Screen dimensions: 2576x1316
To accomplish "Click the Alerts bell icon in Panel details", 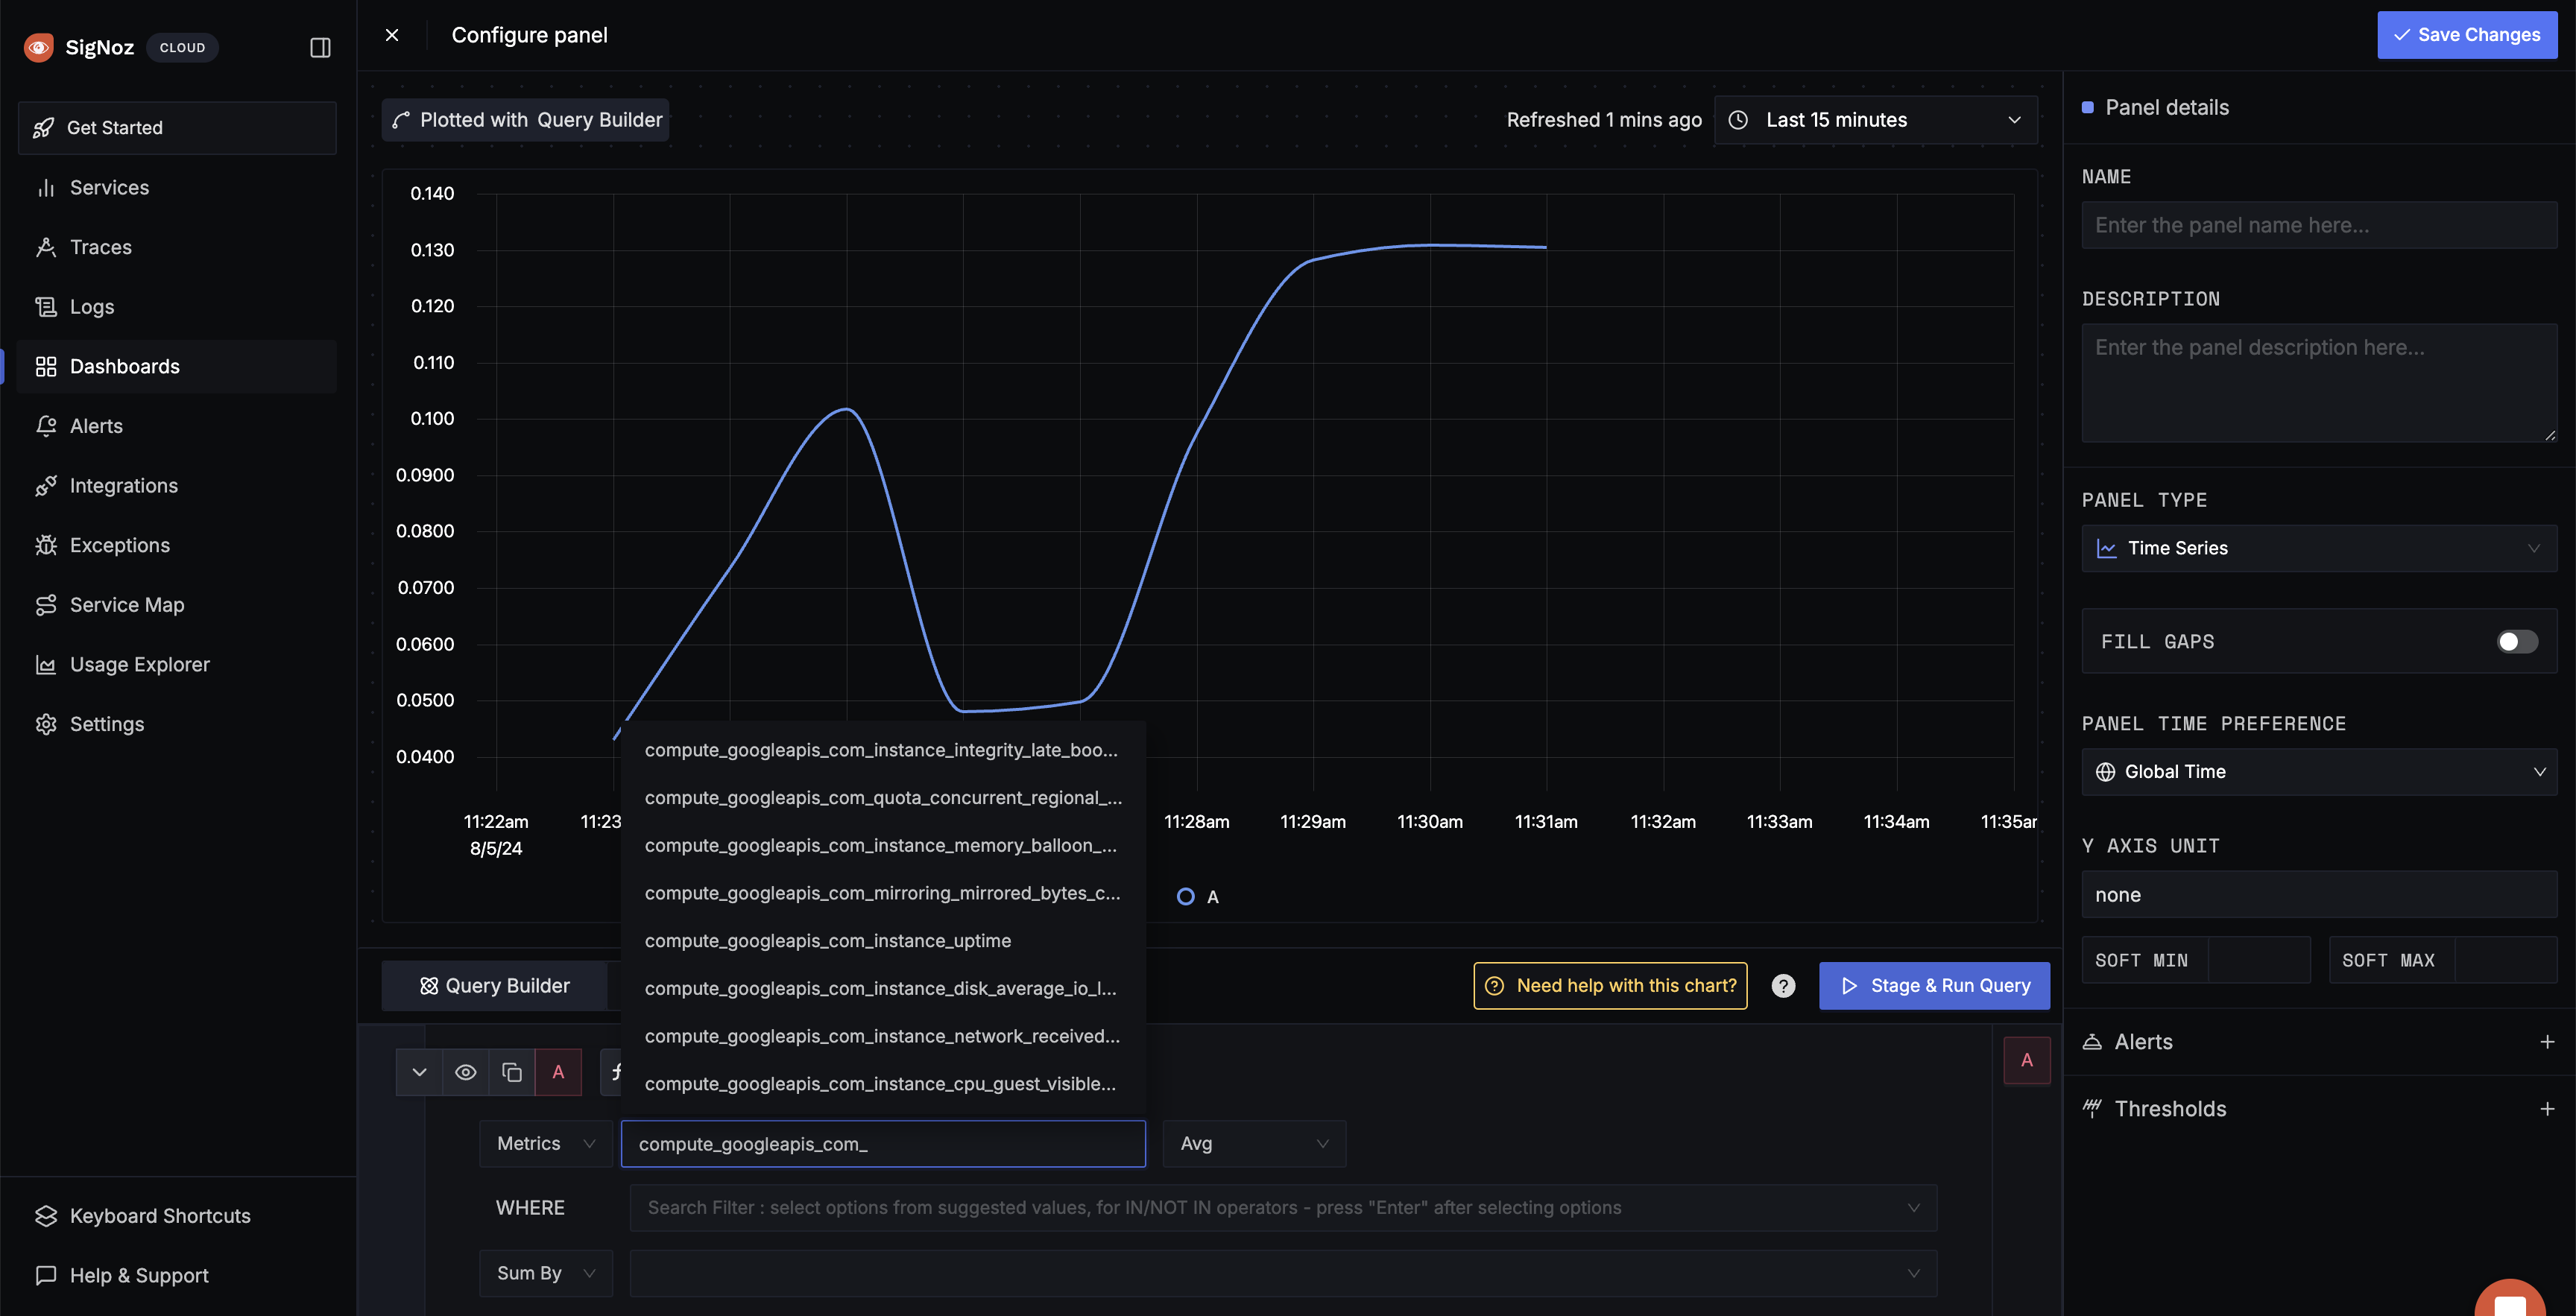I will tap(2092, 1042).
